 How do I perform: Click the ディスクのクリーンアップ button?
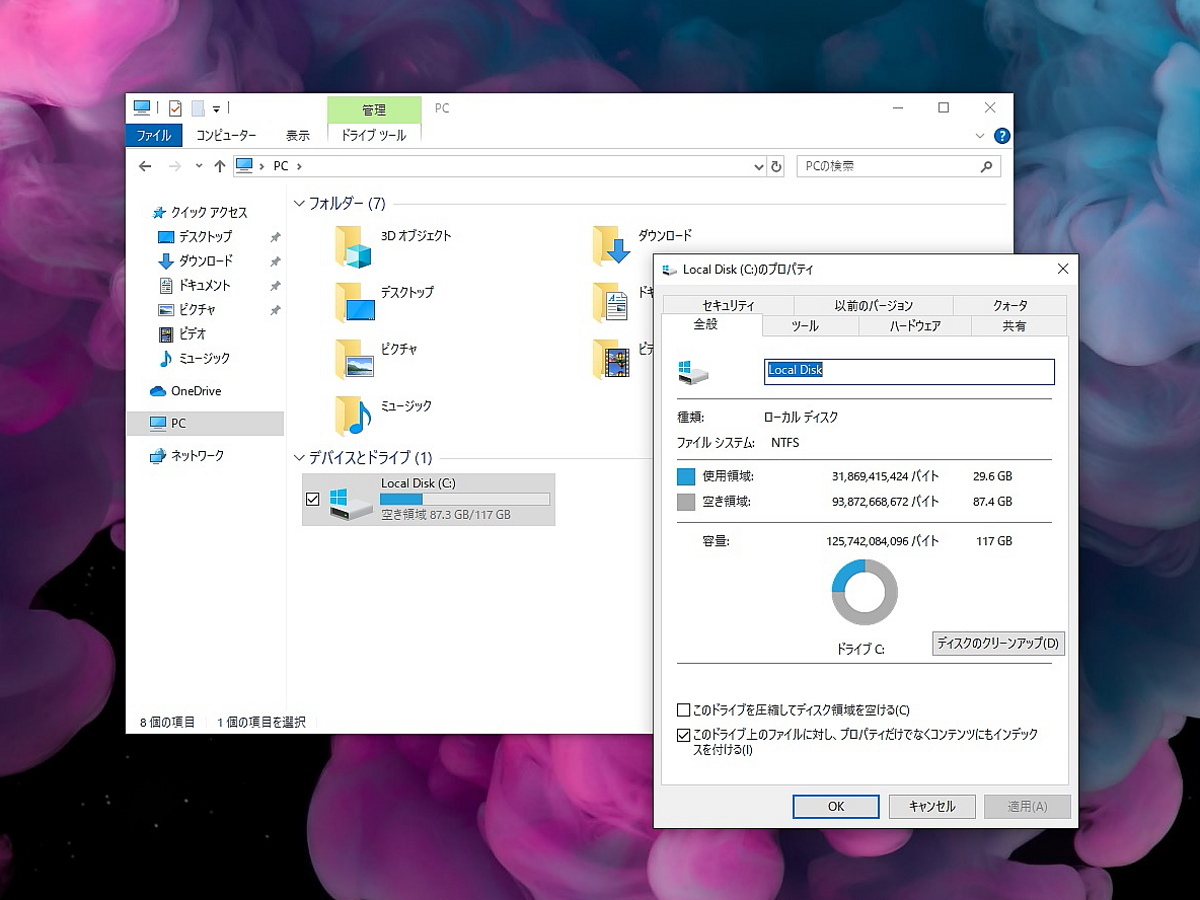[x=998, y=643]
